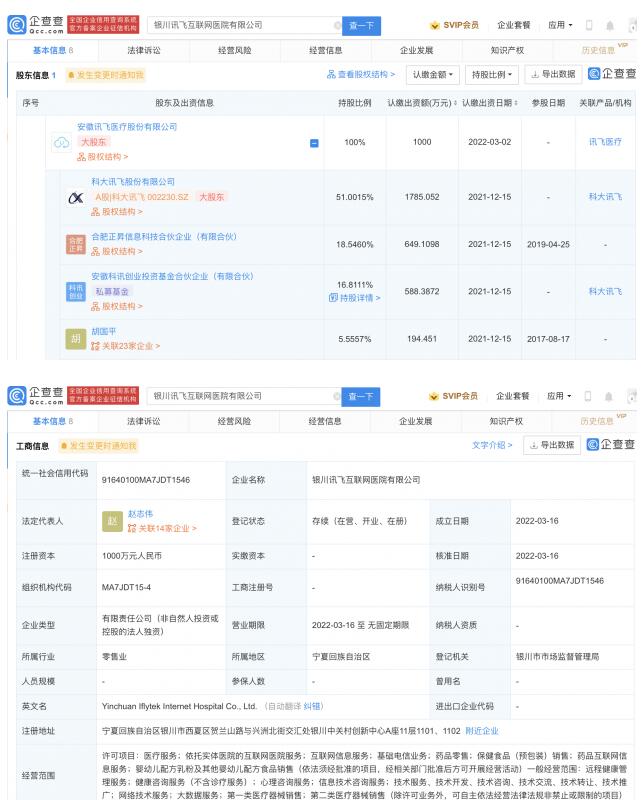The image size is (644, 800).
Task: Open the notification bell on the 工商信息 page
Action: (609, 396)
